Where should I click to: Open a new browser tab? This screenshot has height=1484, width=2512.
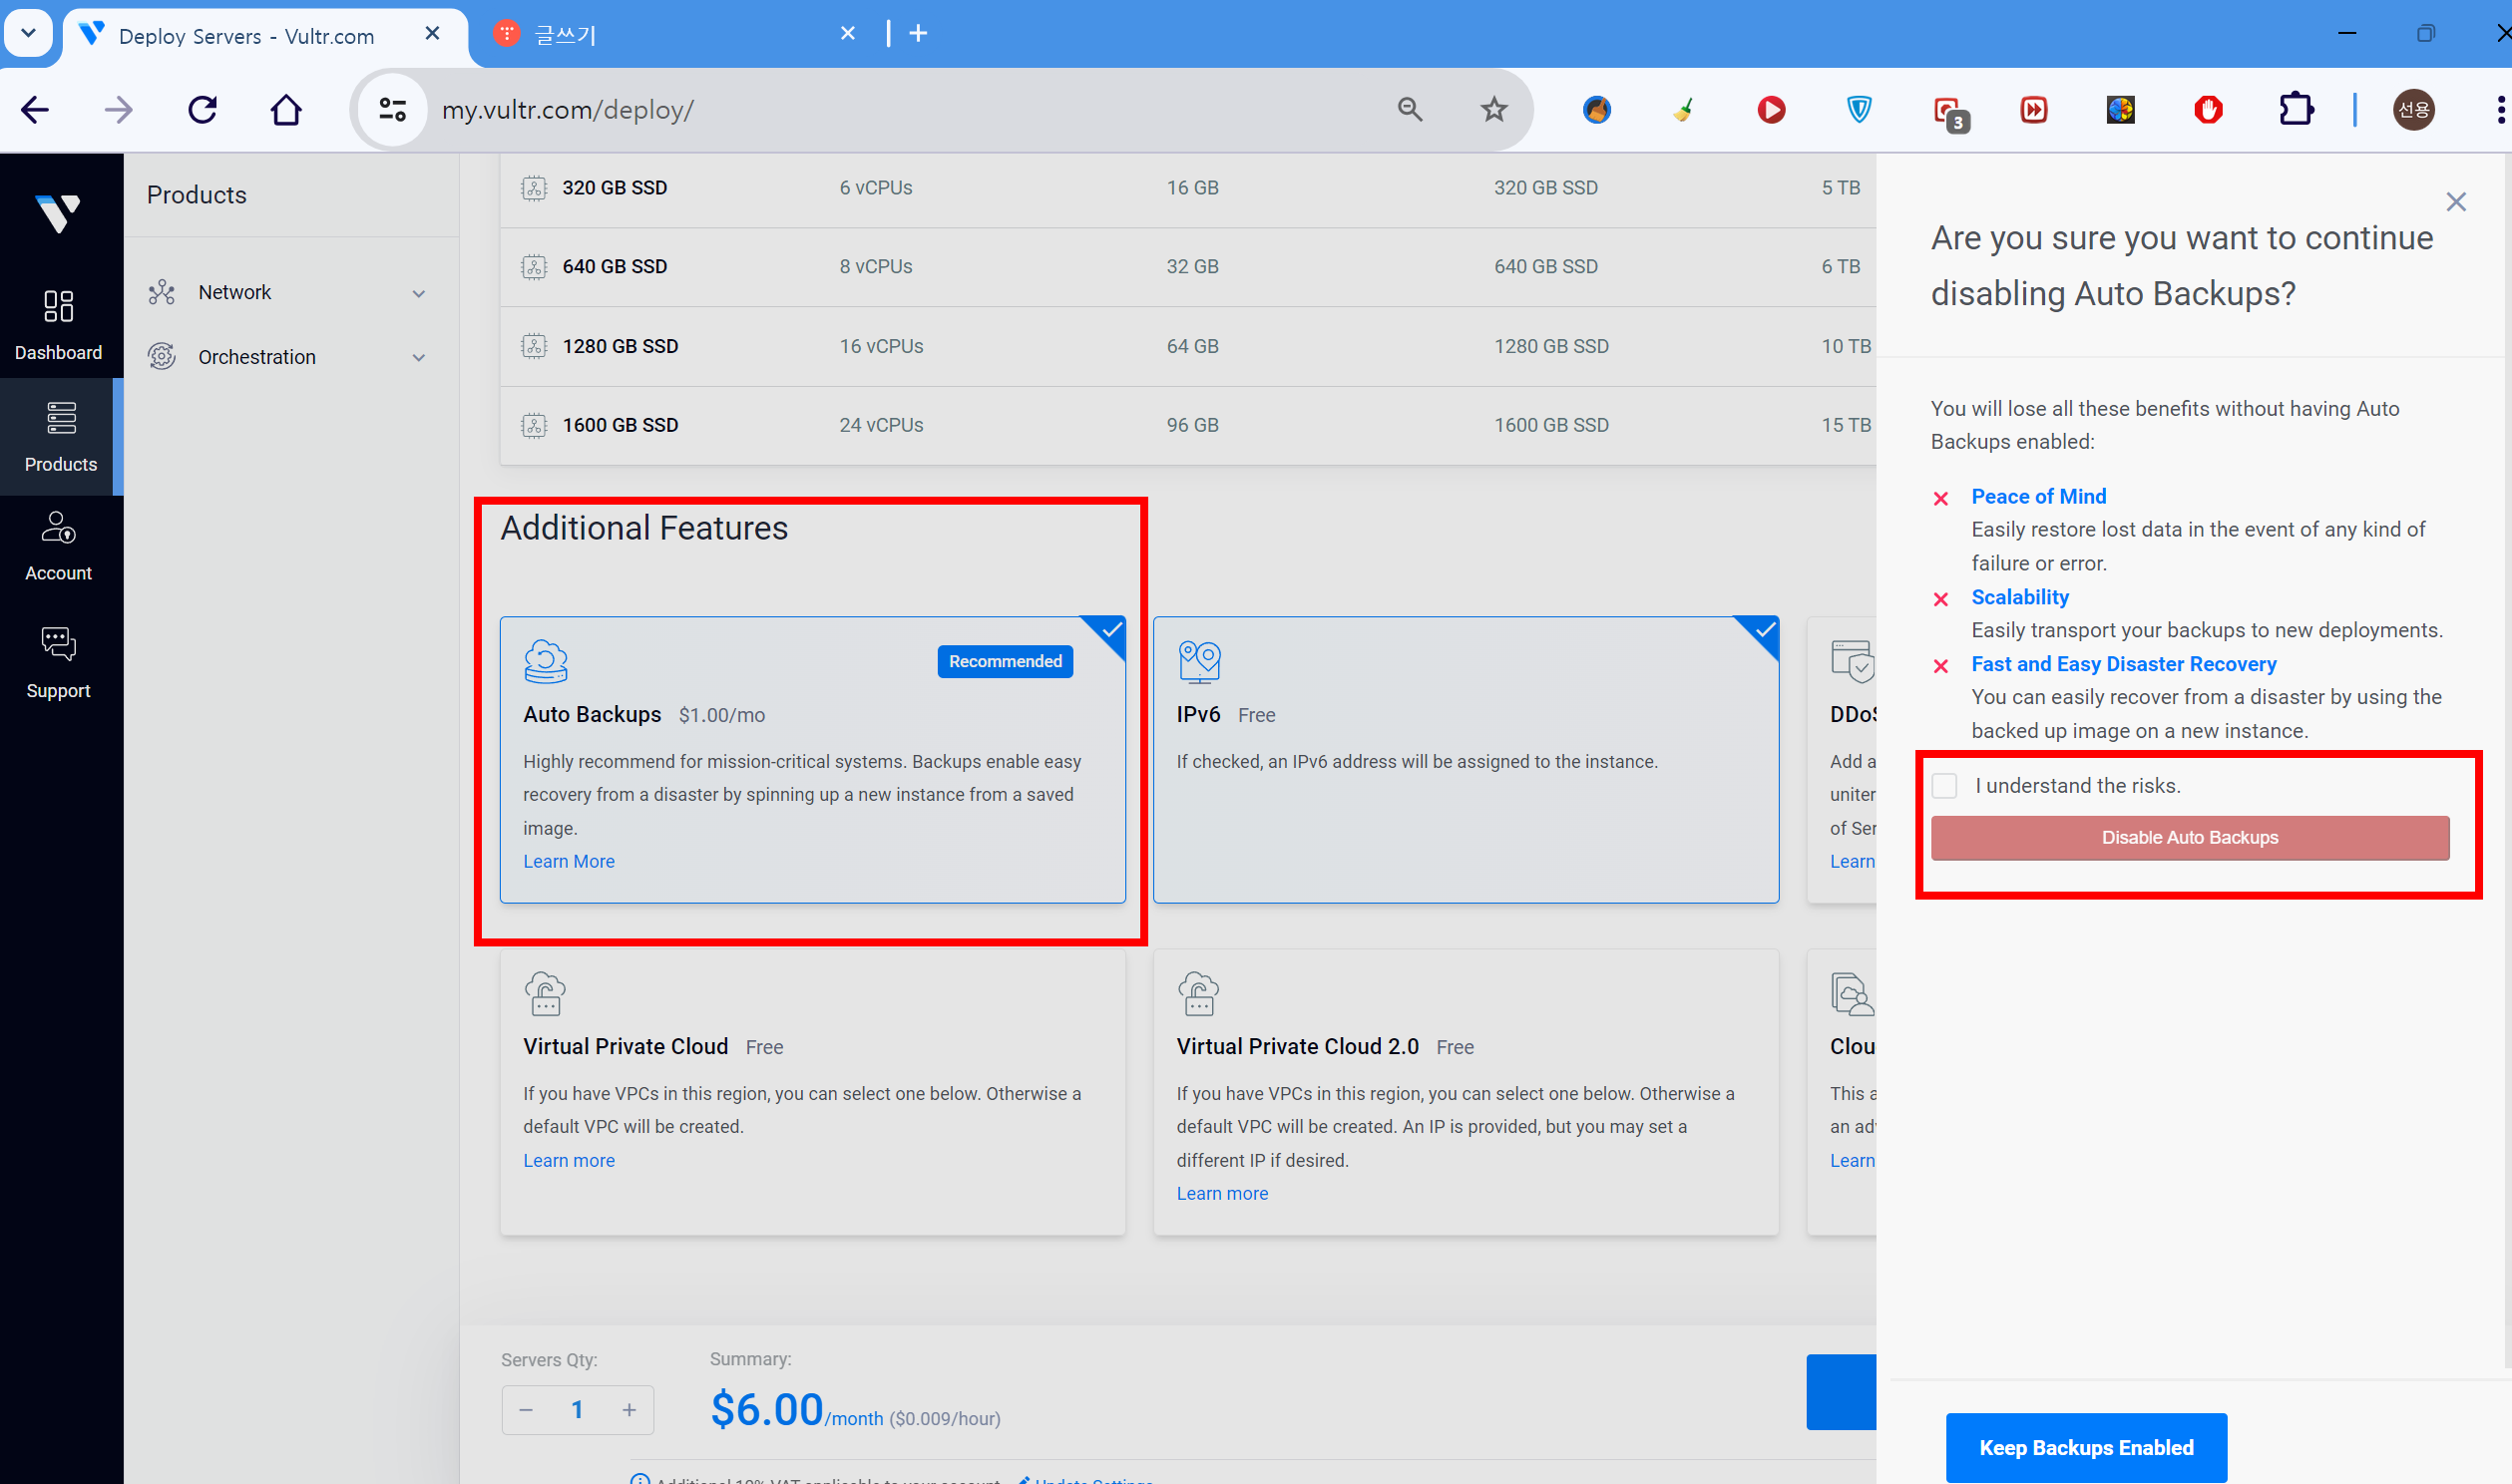point(918,34)
